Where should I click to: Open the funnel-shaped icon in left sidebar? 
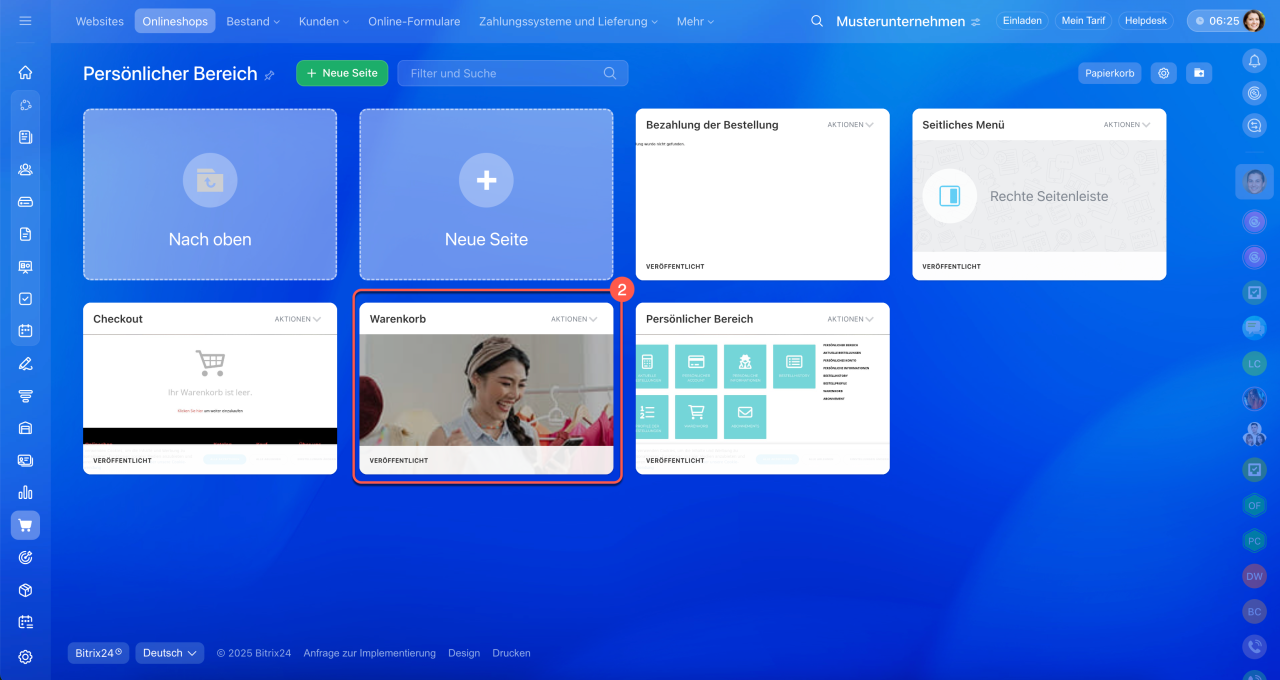(25, 395)
